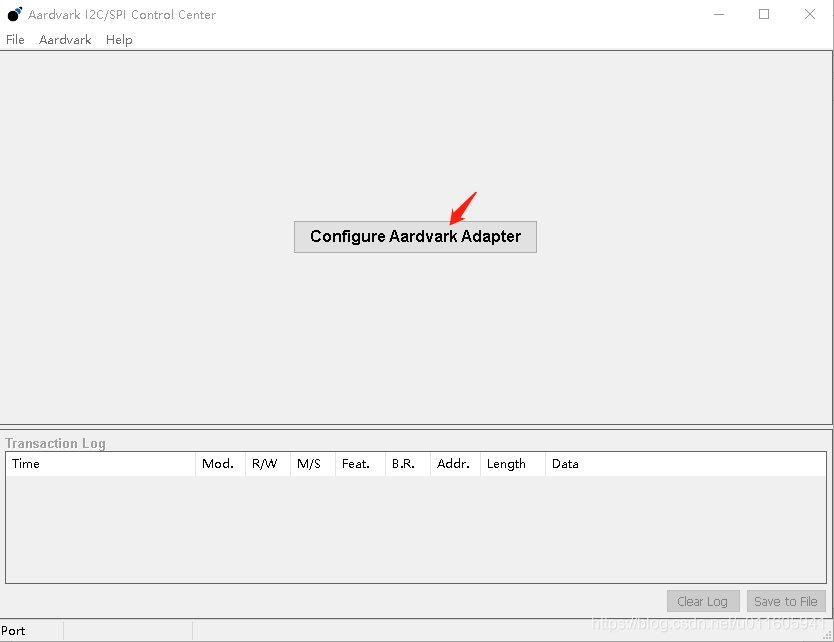Screen dimensions: 834x642
Task: Select the M/S column header
Action: 313,464
